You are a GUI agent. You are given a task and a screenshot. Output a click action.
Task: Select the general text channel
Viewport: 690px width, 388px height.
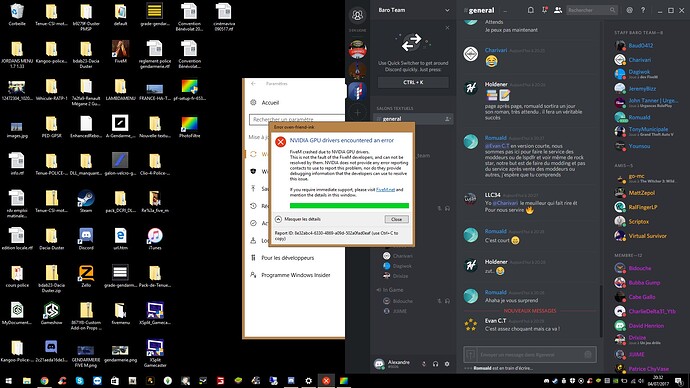413,119
